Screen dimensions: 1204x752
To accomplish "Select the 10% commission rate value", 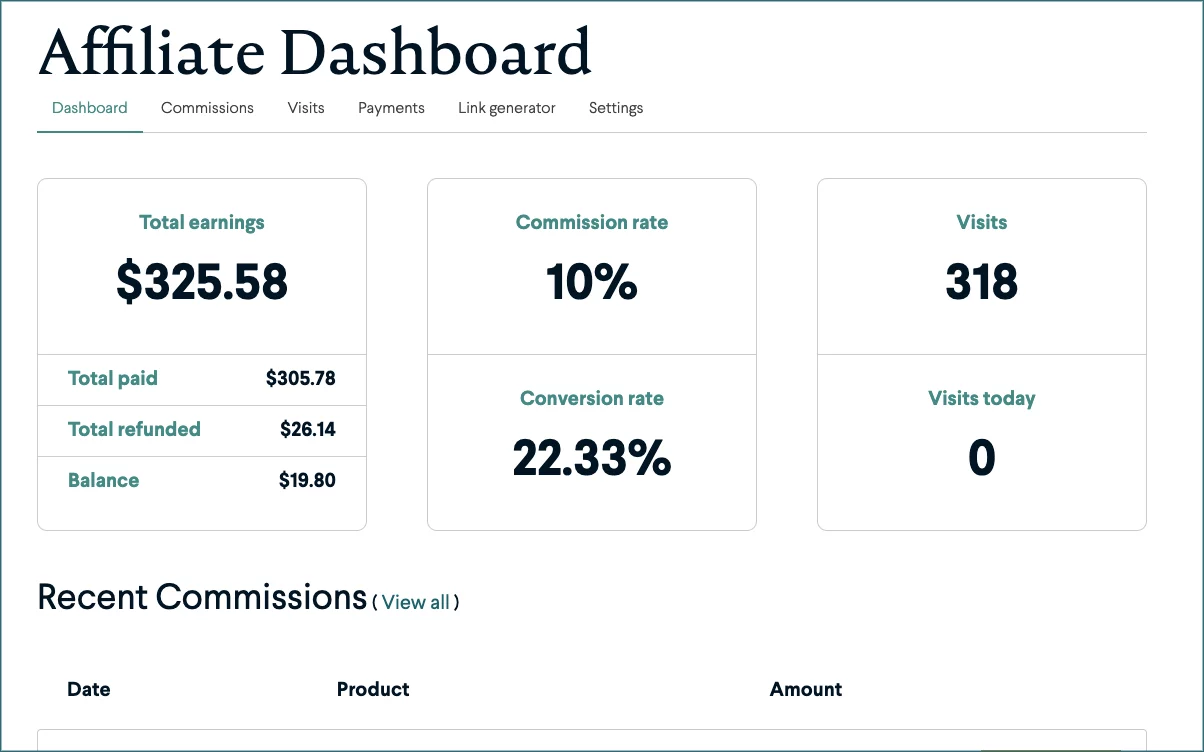I will pos(592,282).
